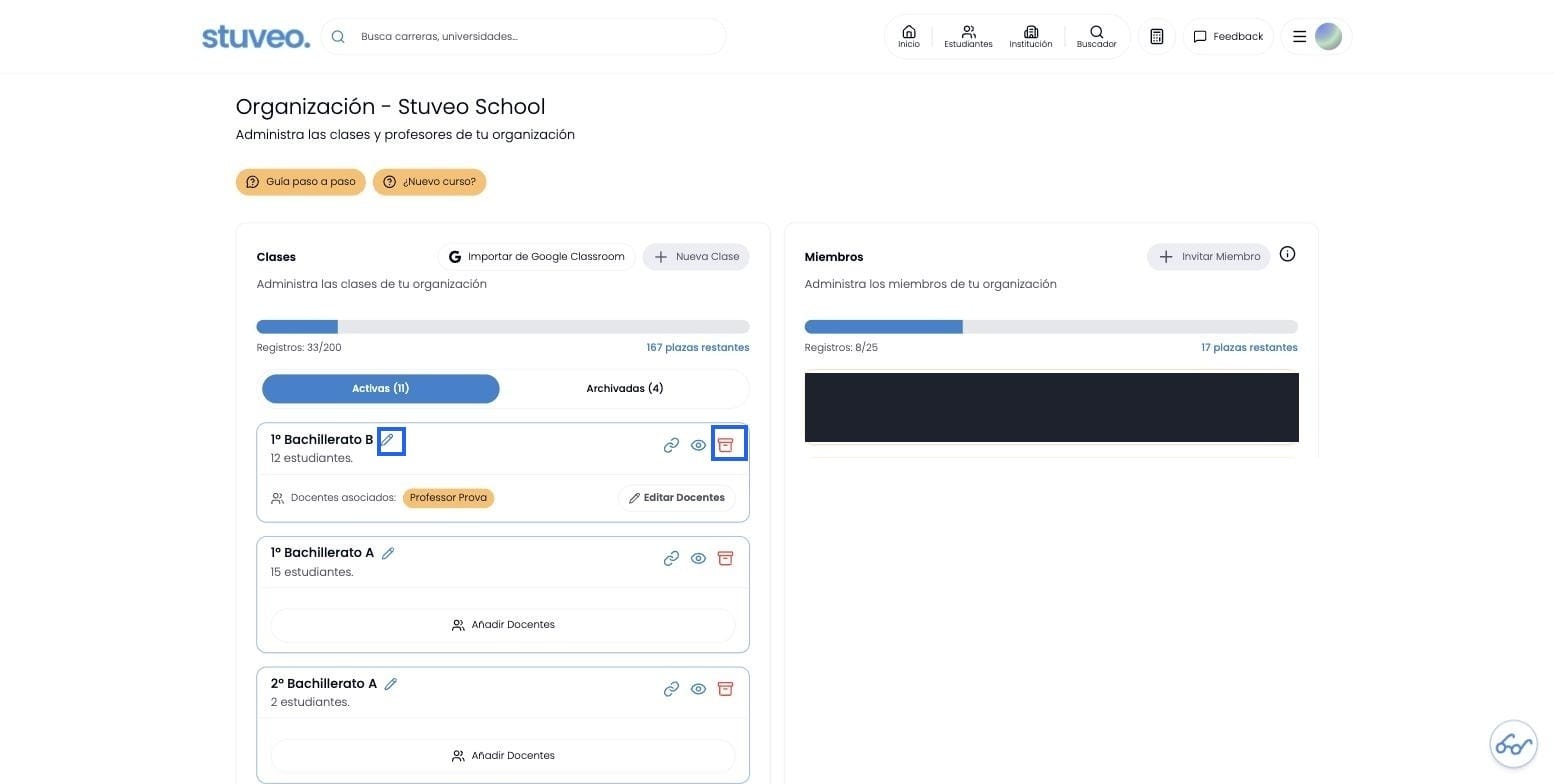
Task: Click Invitar Miembro button
Action: [x=1208, y=257]
